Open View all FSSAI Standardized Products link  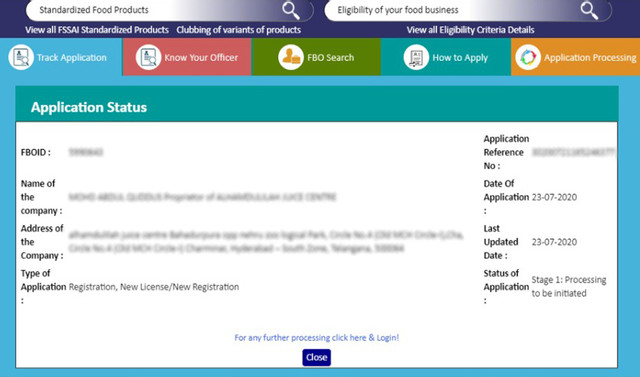coord(97,30)
